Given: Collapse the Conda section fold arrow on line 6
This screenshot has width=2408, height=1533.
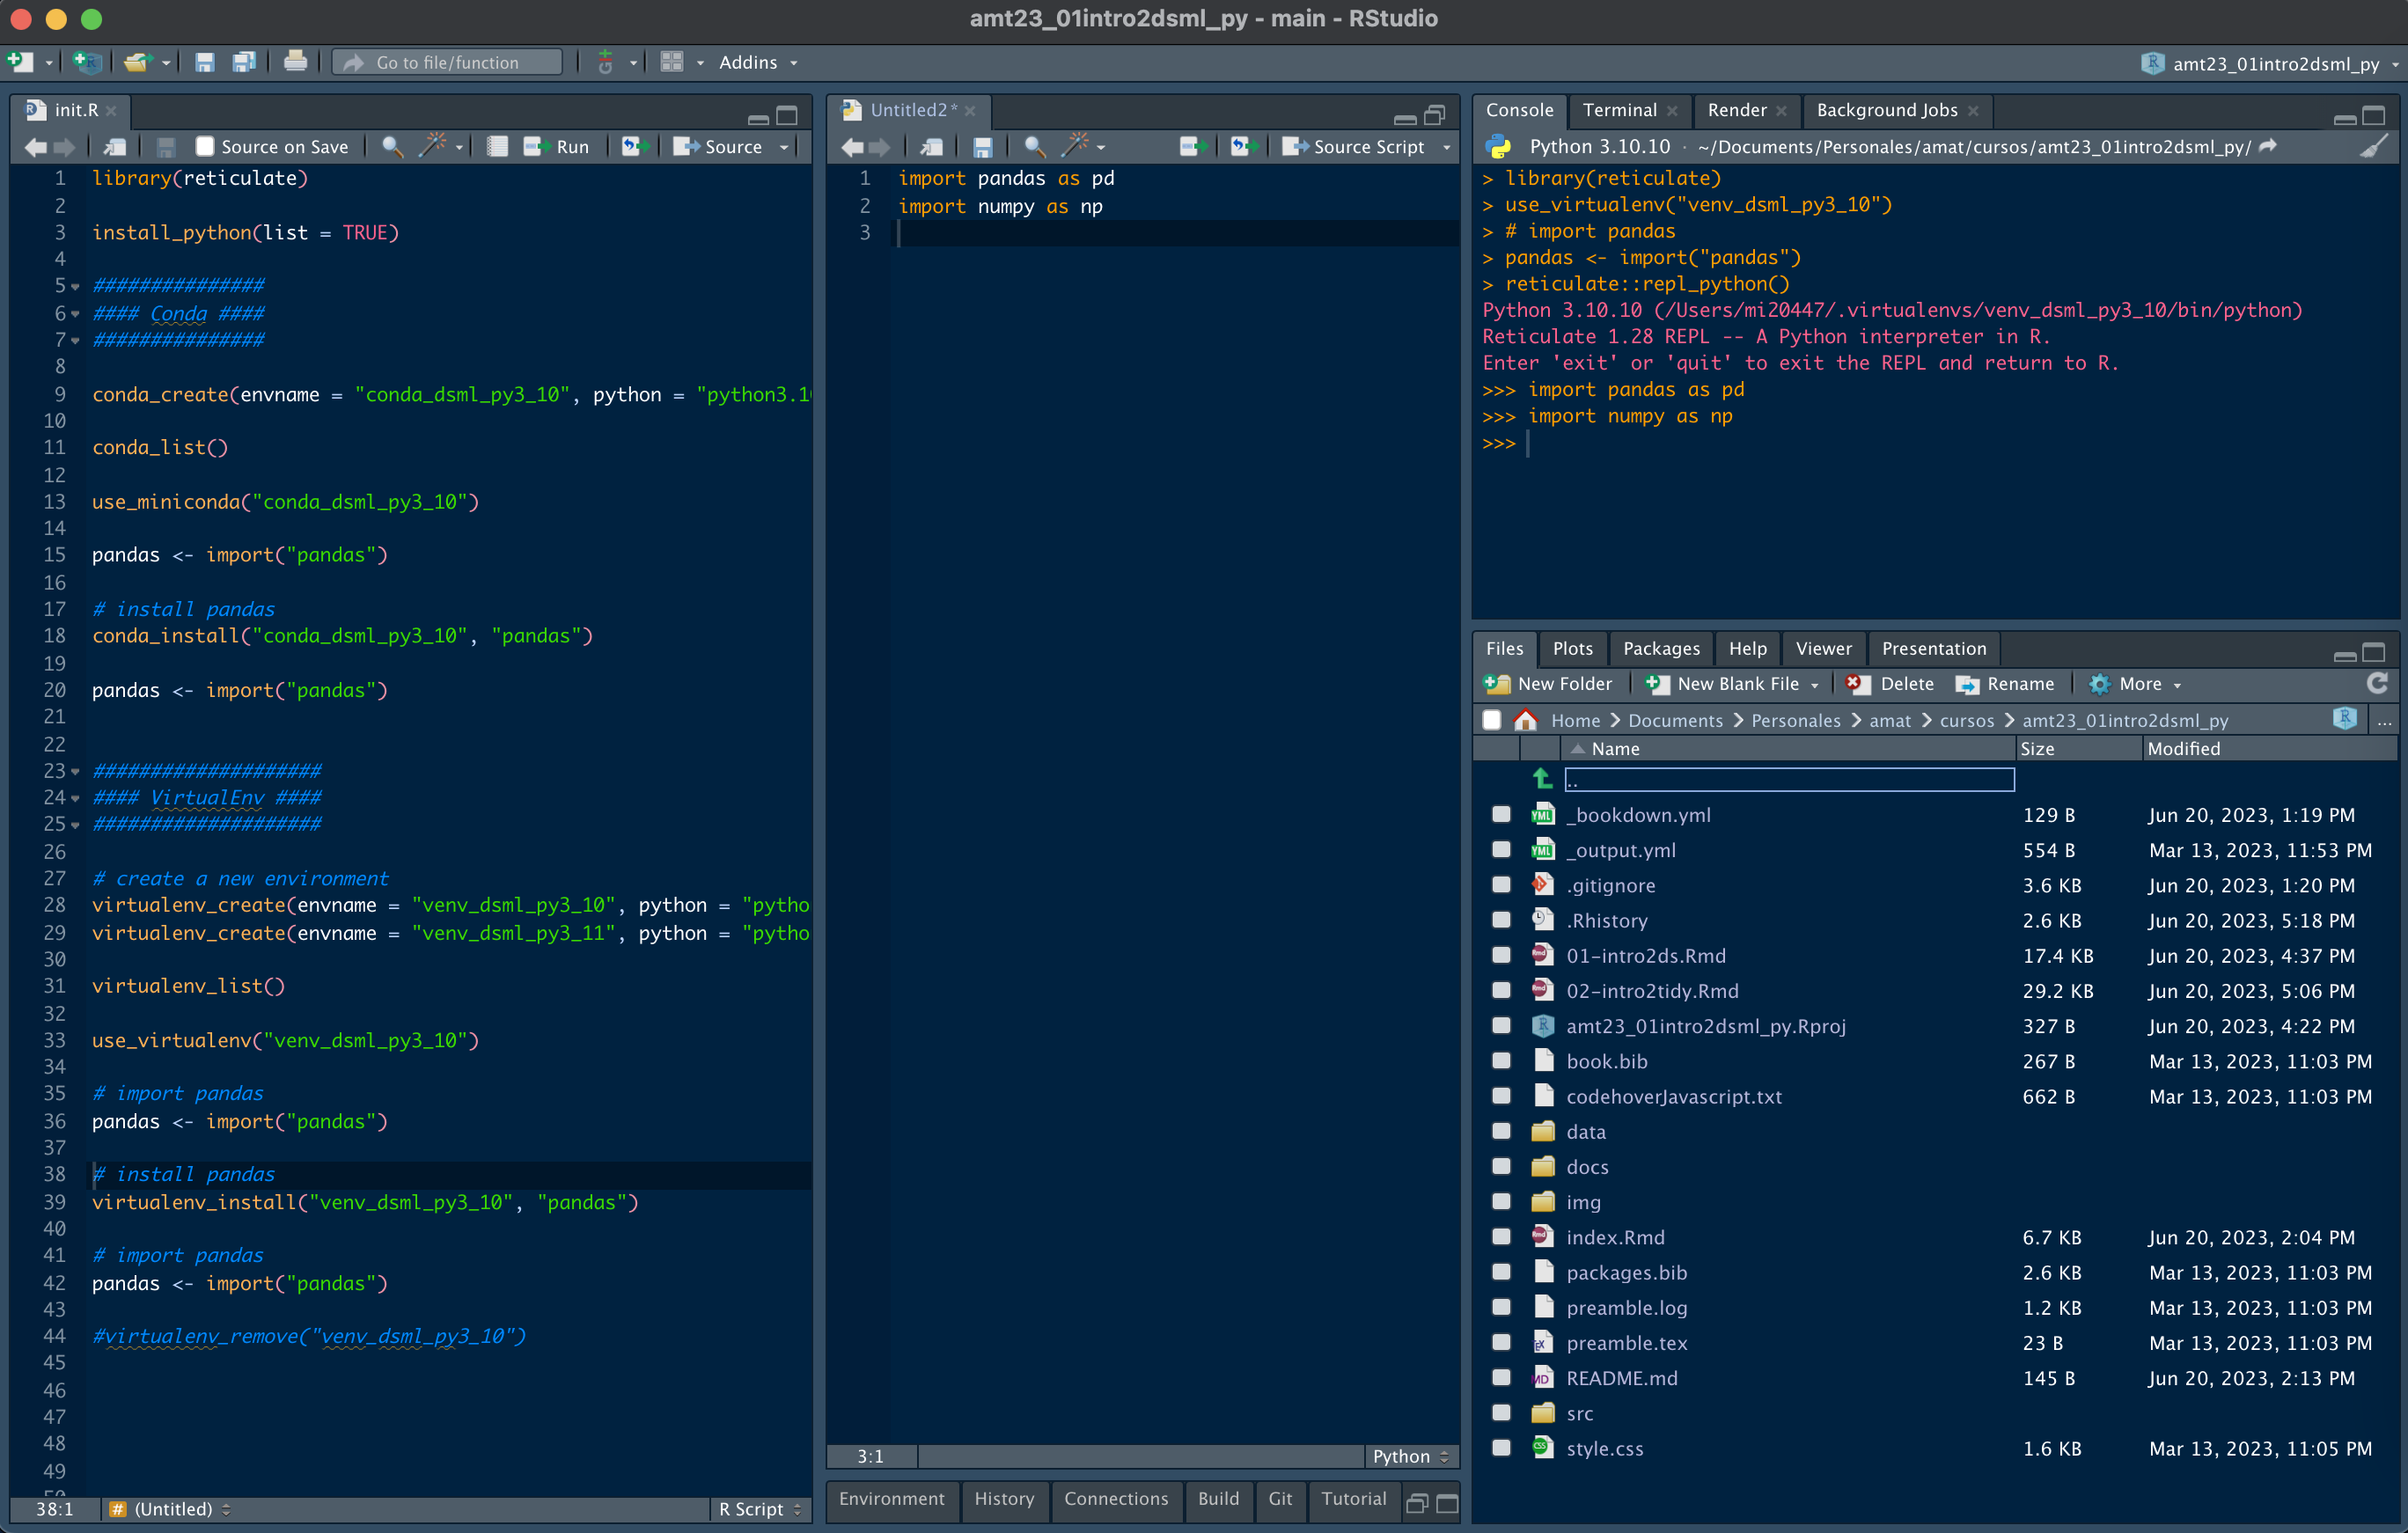Looking at the screenshot, I should point(76,314).
